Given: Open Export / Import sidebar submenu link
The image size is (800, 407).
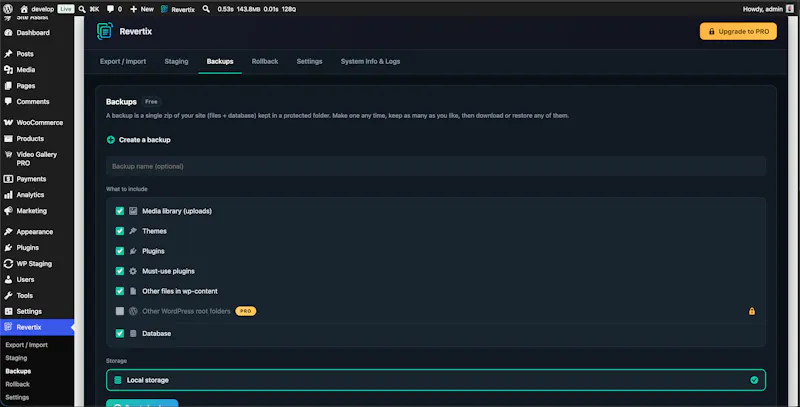Looking at the screenshot, I should [27, 345].
